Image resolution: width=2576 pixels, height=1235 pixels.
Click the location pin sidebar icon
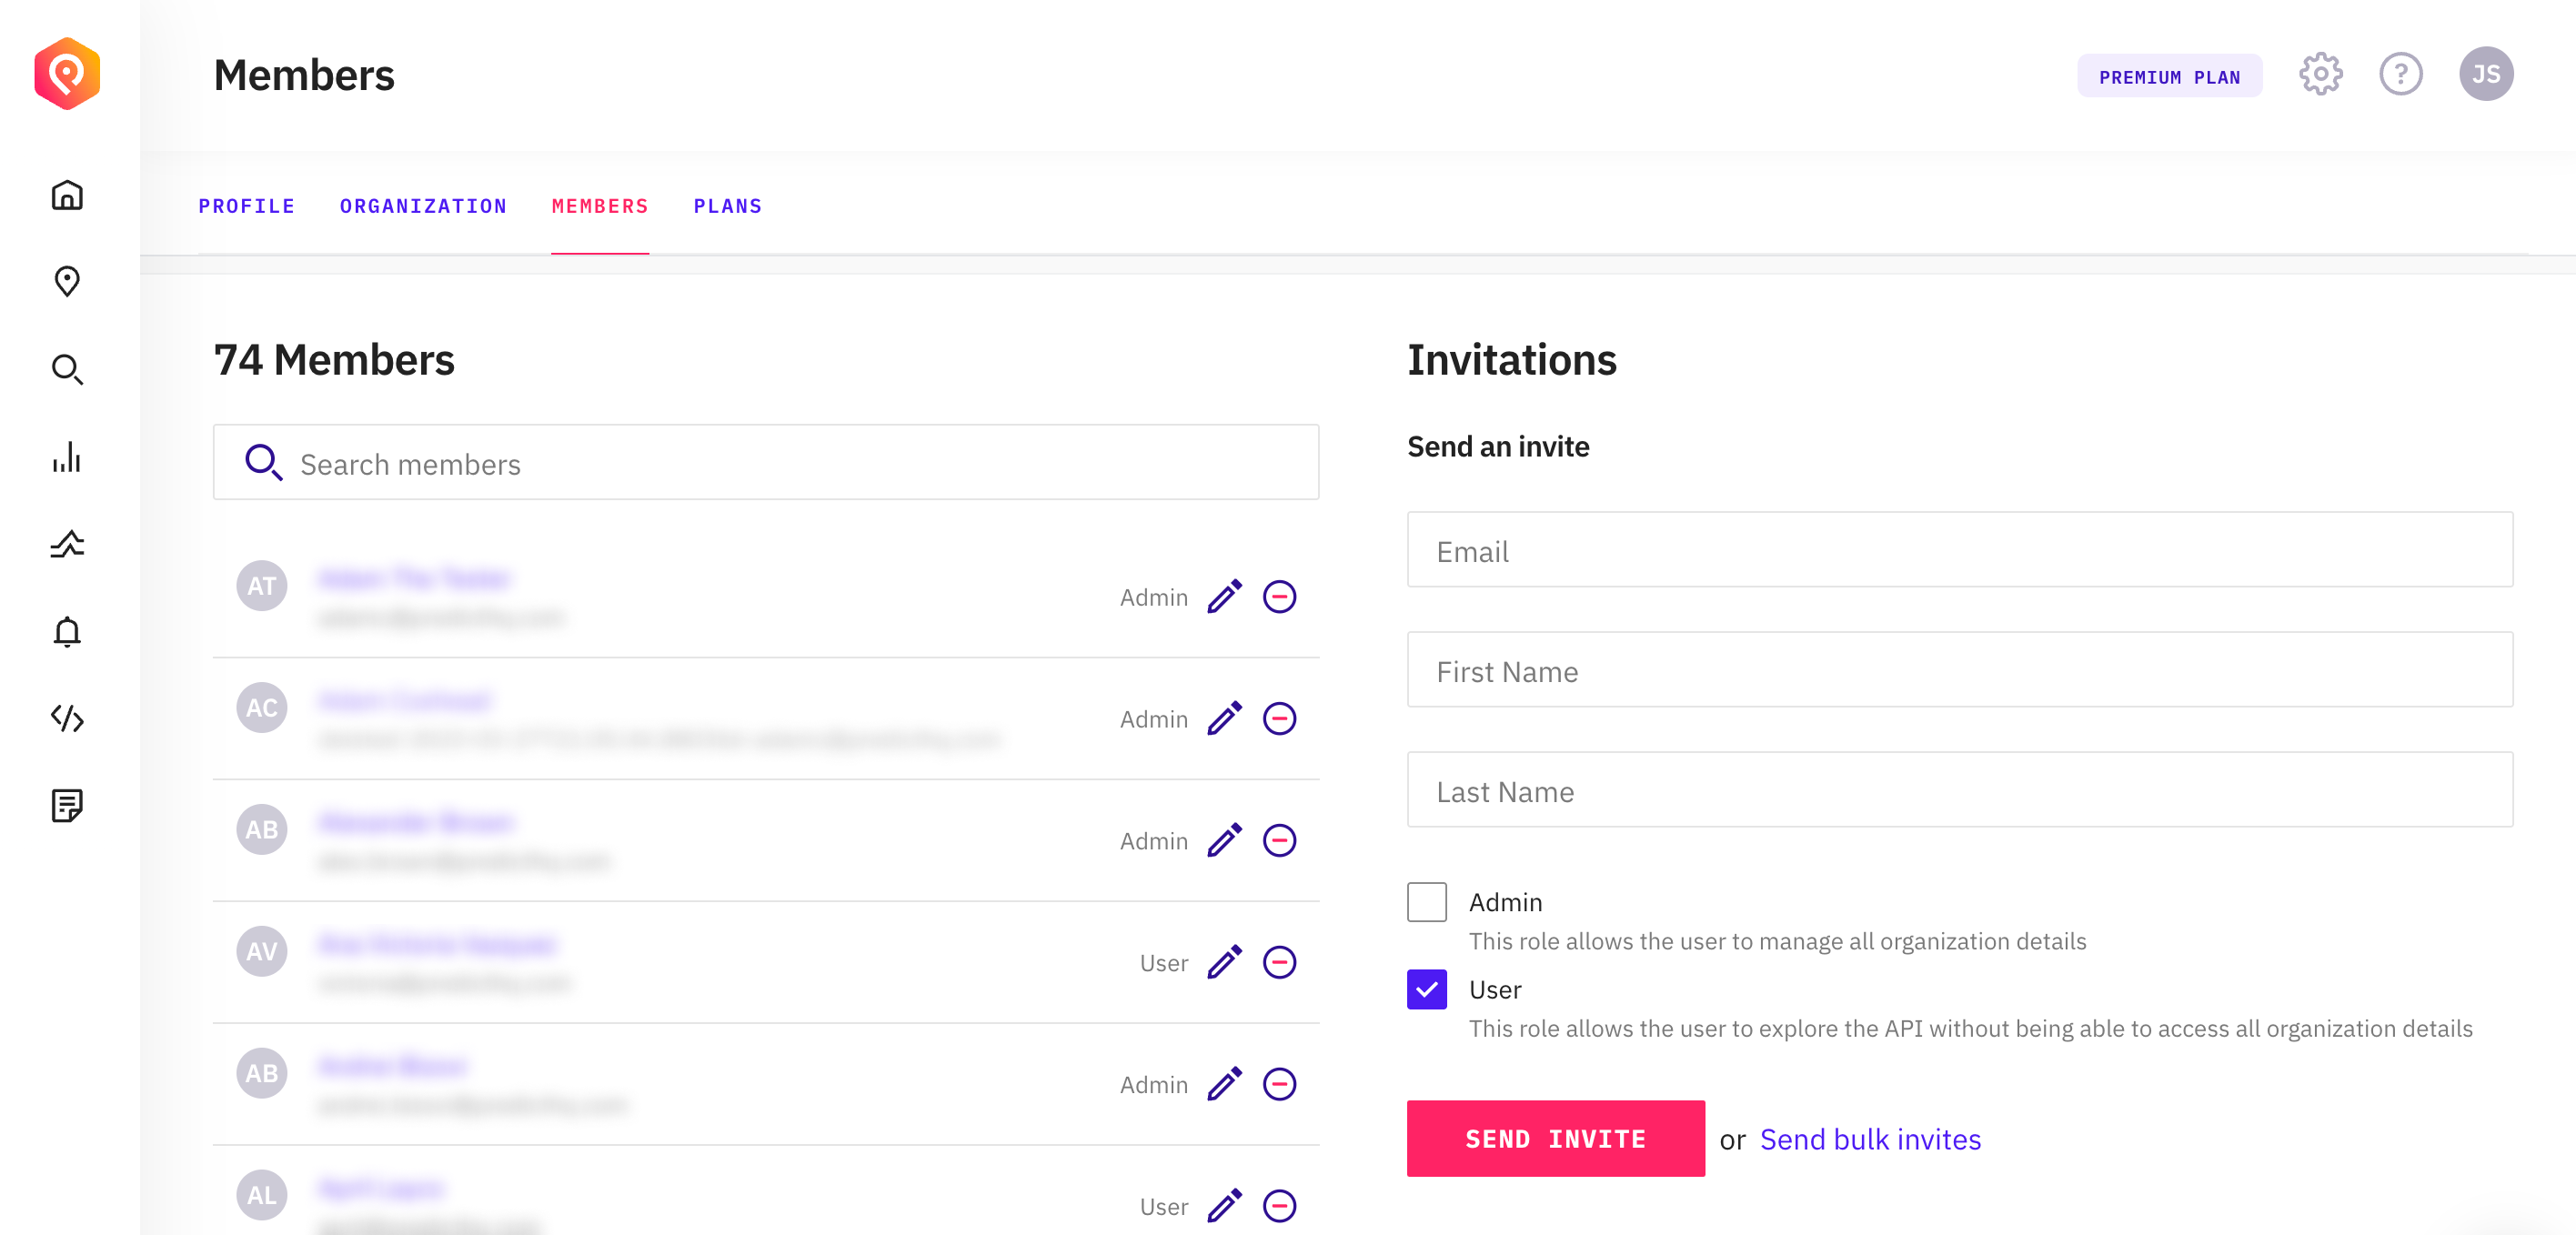[67, 282]
